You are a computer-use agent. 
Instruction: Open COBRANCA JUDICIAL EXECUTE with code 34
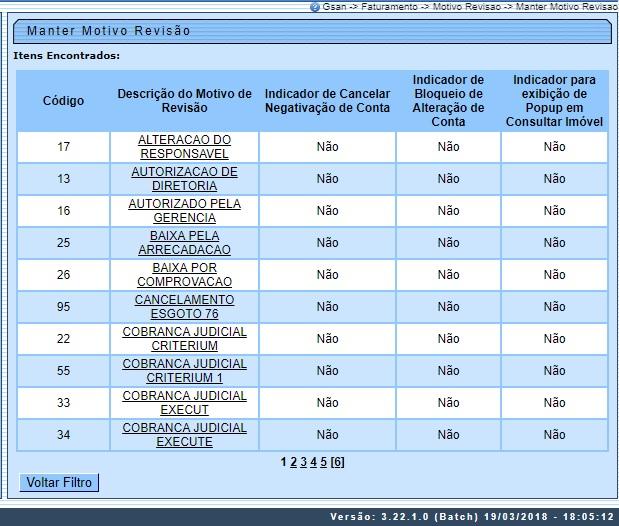(x=184, y=435)
